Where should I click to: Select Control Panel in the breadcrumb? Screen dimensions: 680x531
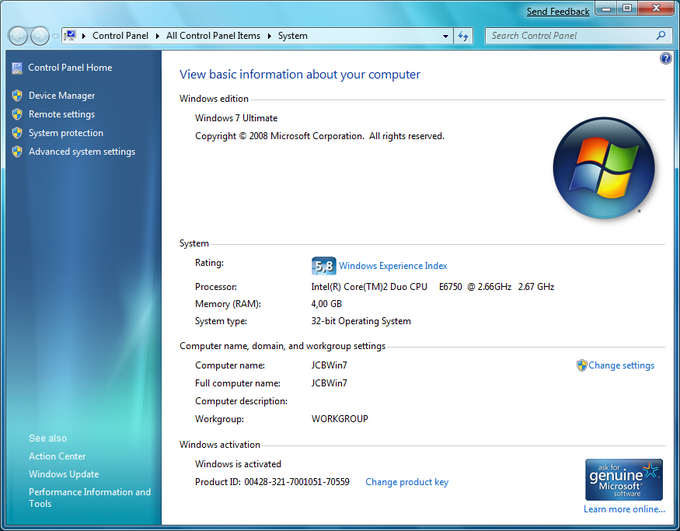pos(120,36)
